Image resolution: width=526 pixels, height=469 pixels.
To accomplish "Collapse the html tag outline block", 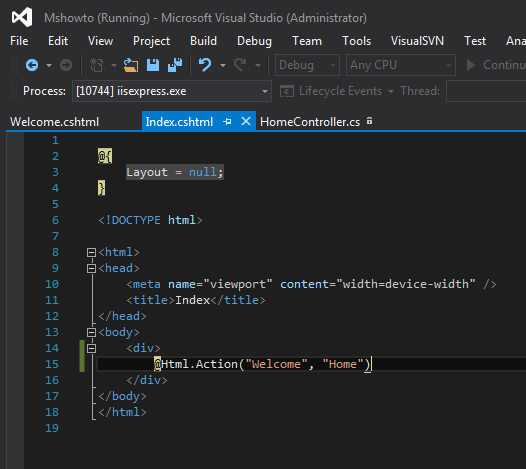I will [91, 252].
